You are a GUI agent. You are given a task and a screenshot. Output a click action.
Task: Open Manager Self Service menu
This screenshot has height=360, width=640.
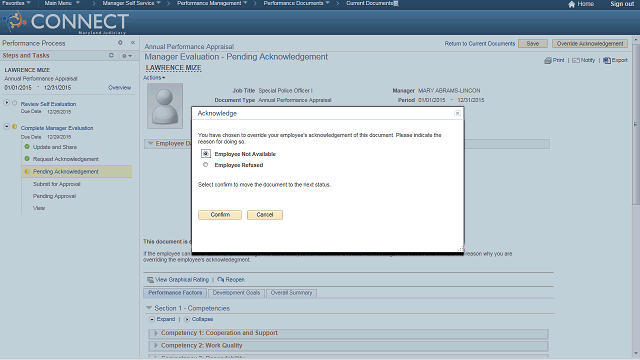coord(131,3)
